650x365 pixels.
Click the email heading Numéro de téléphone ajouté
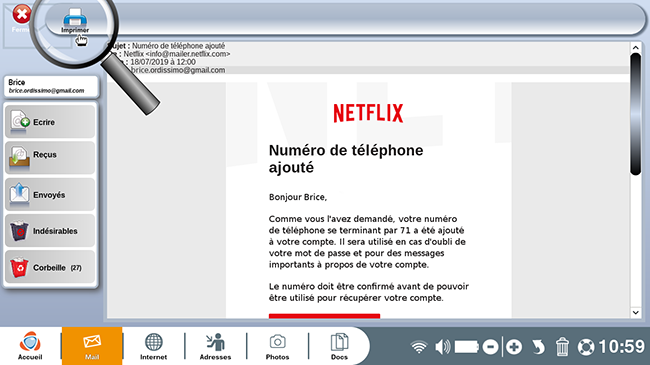coord(346,159)
